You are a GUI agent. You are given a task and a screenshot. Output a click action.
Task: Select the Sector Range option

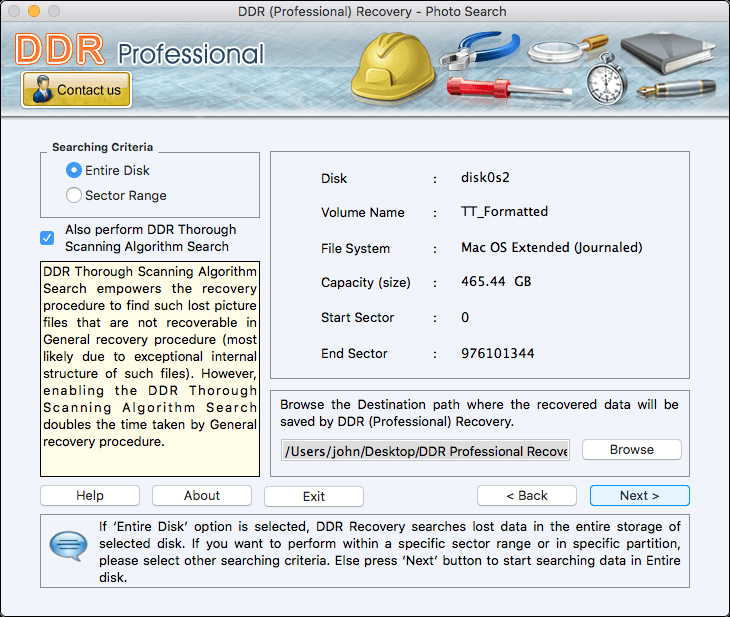pos(74,195)
